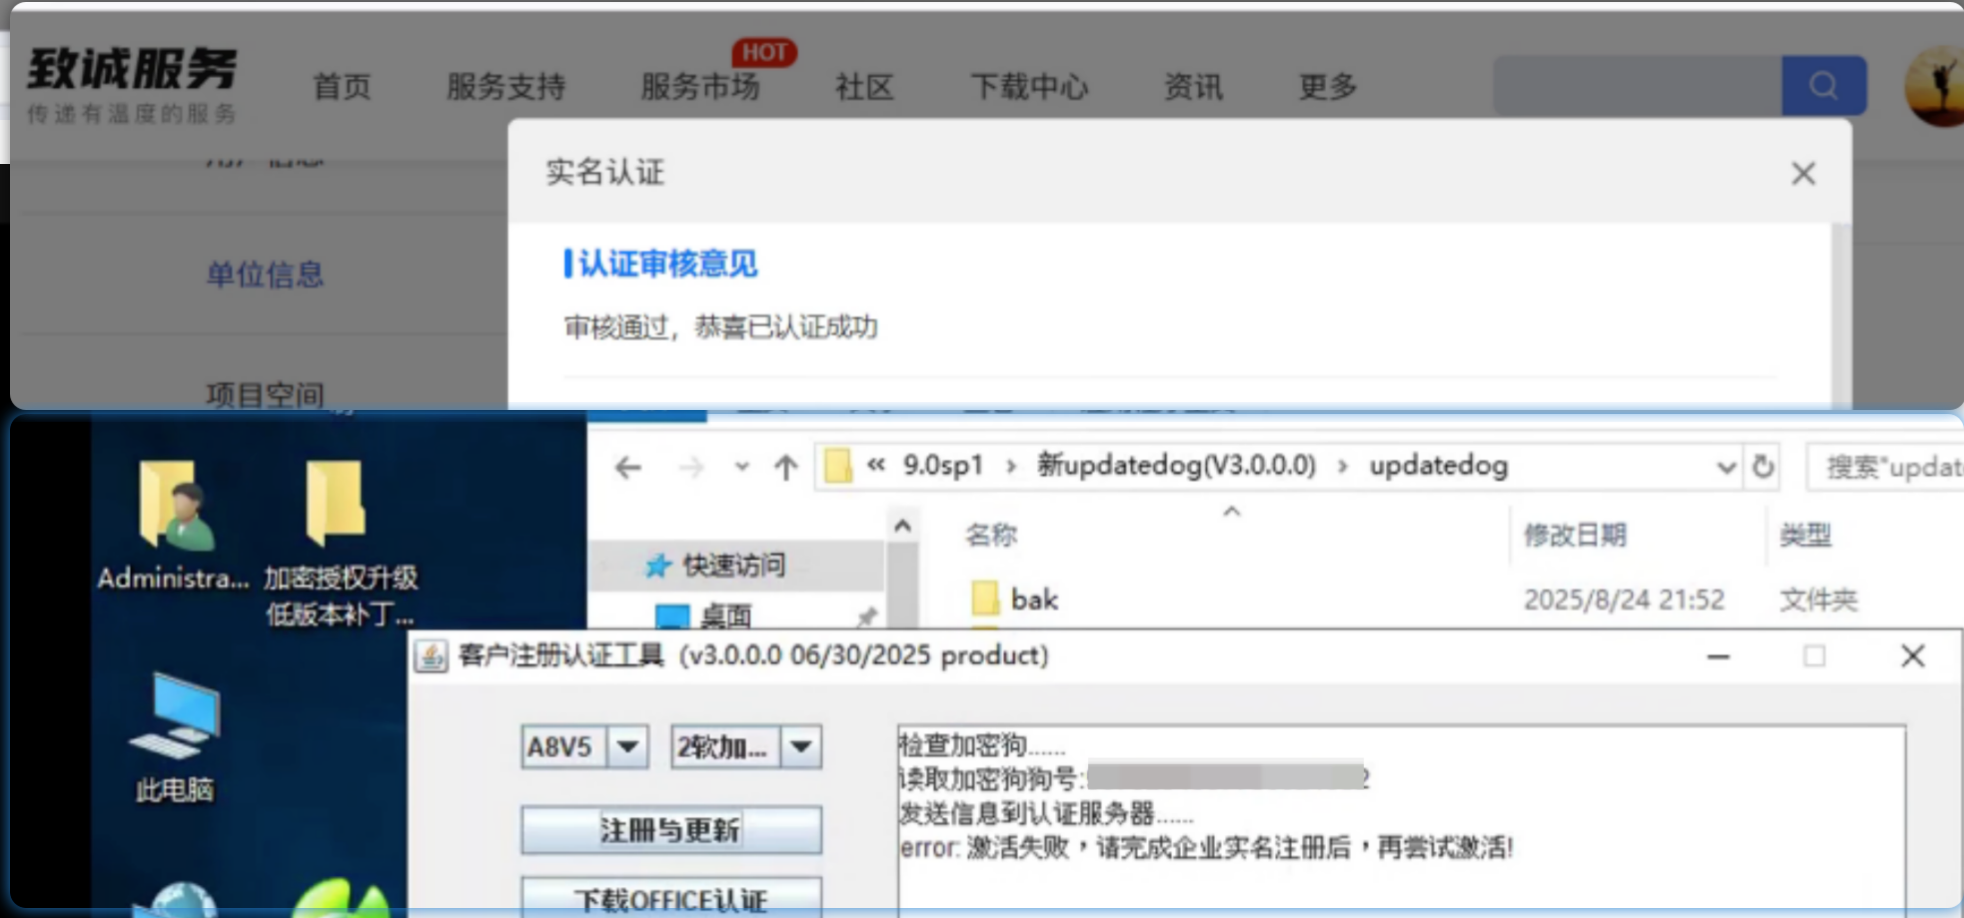Open the 社区 navigation item
Image resolution: width=1964 pixels, height=918 pixels.
(x=864, y=87)
